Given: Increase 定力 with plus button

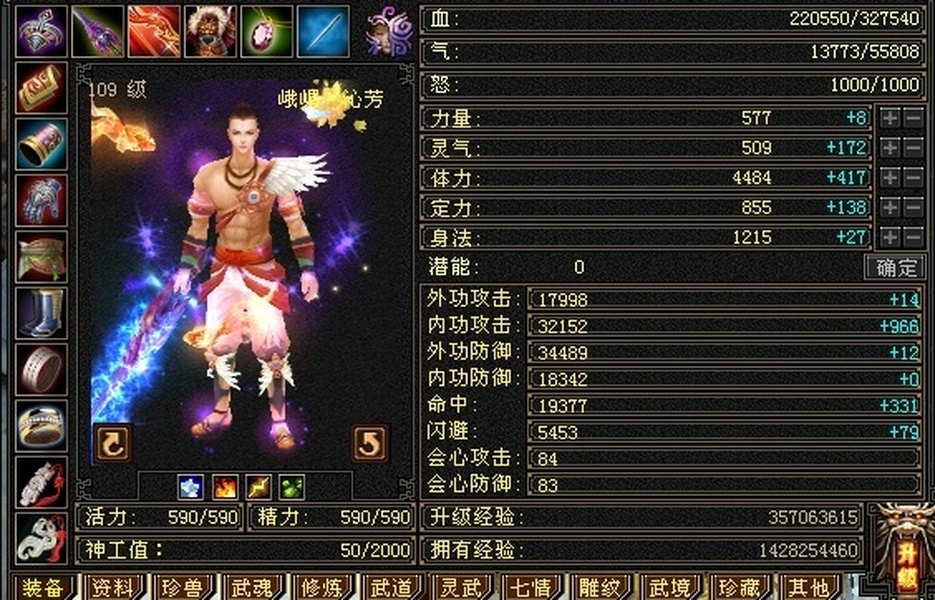Looking at the screenshot, I should tap(890, 207).
